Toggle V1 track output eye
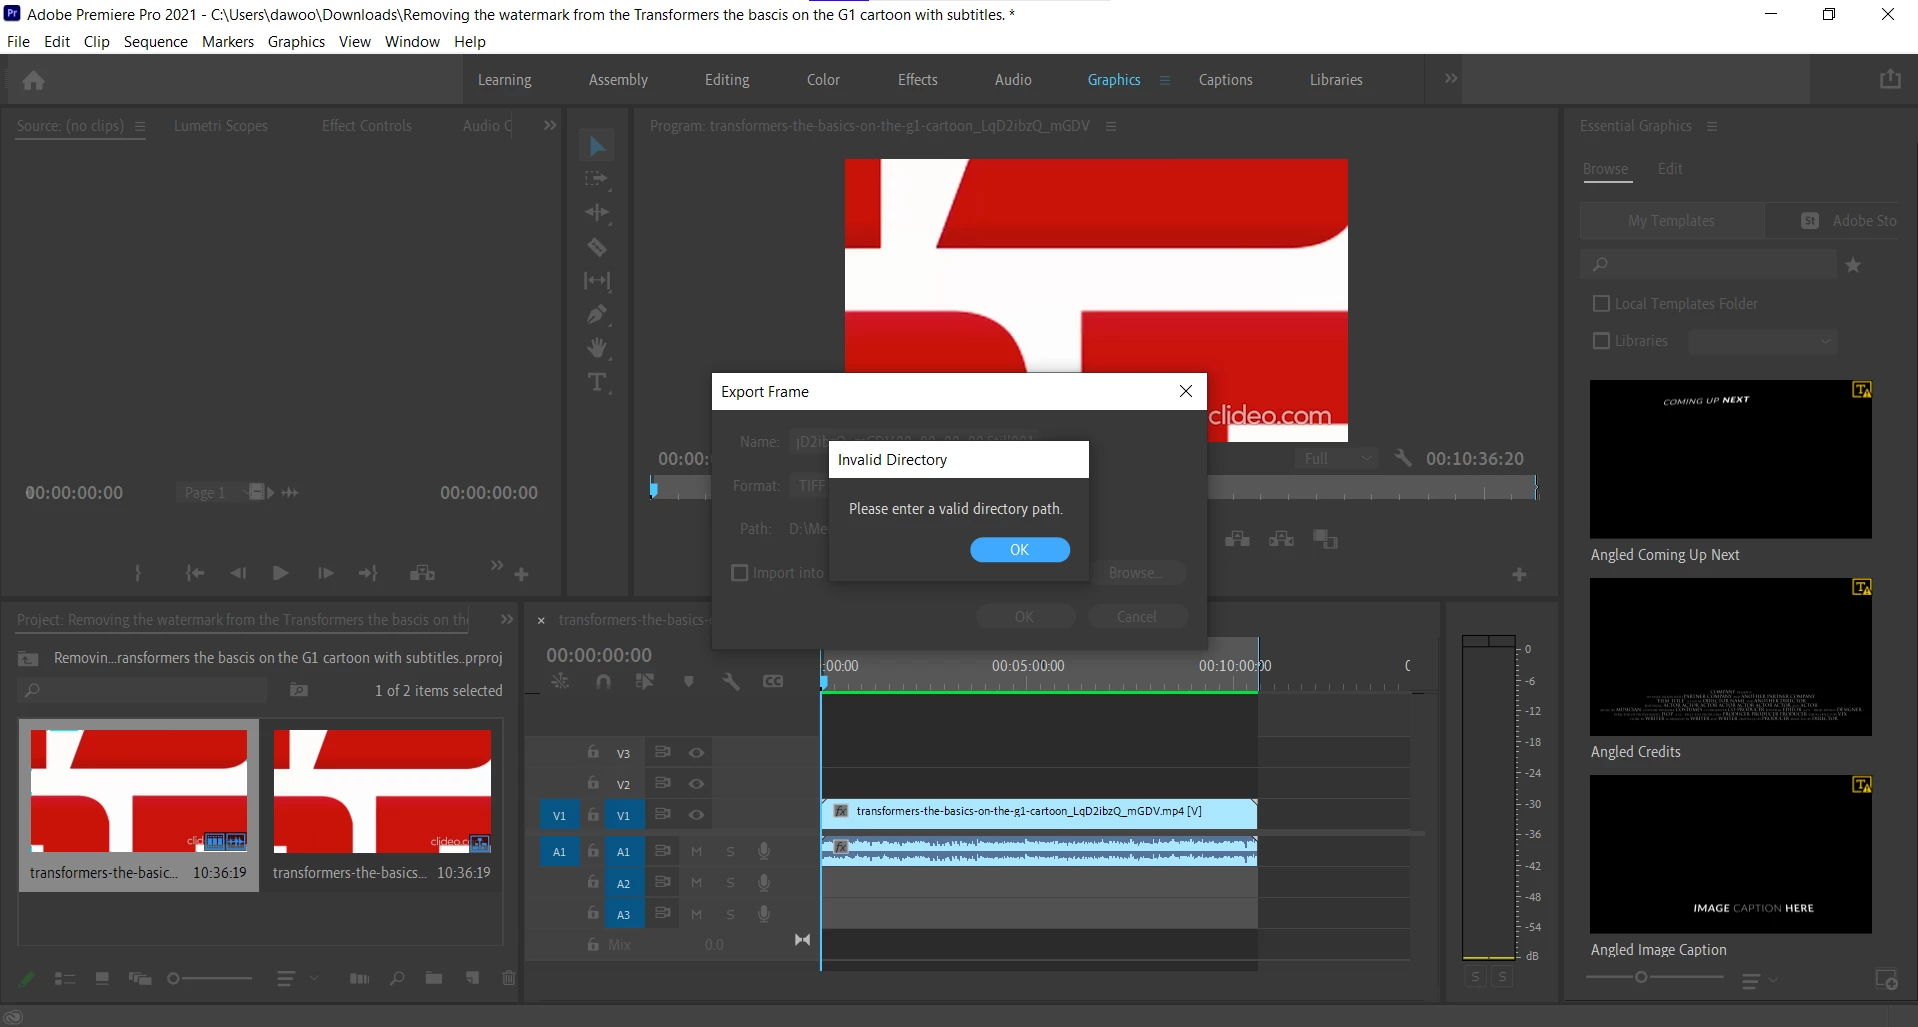 tap(696, 815)
